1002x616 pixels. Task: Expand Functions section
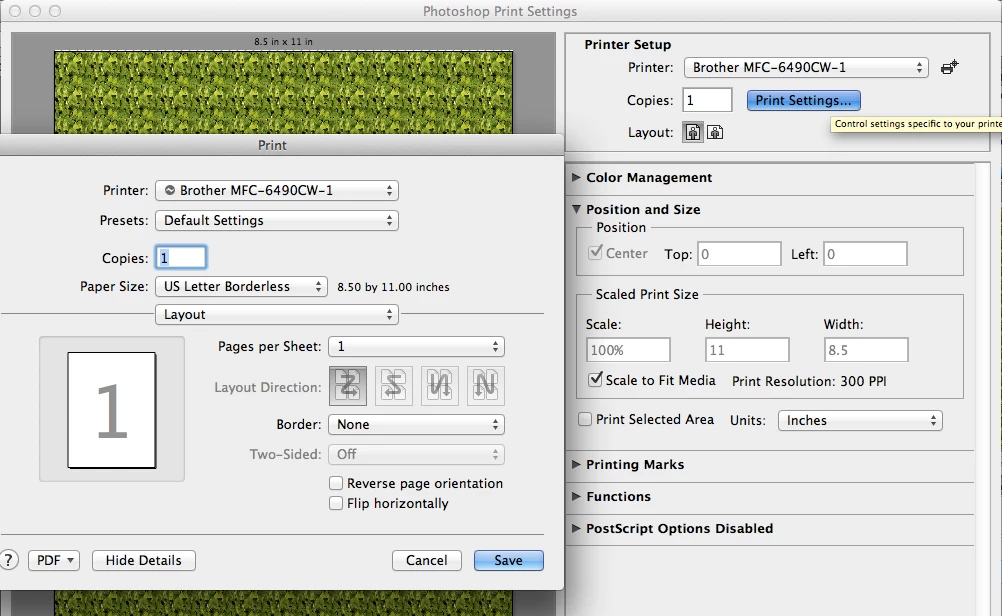tap(576, 496)
